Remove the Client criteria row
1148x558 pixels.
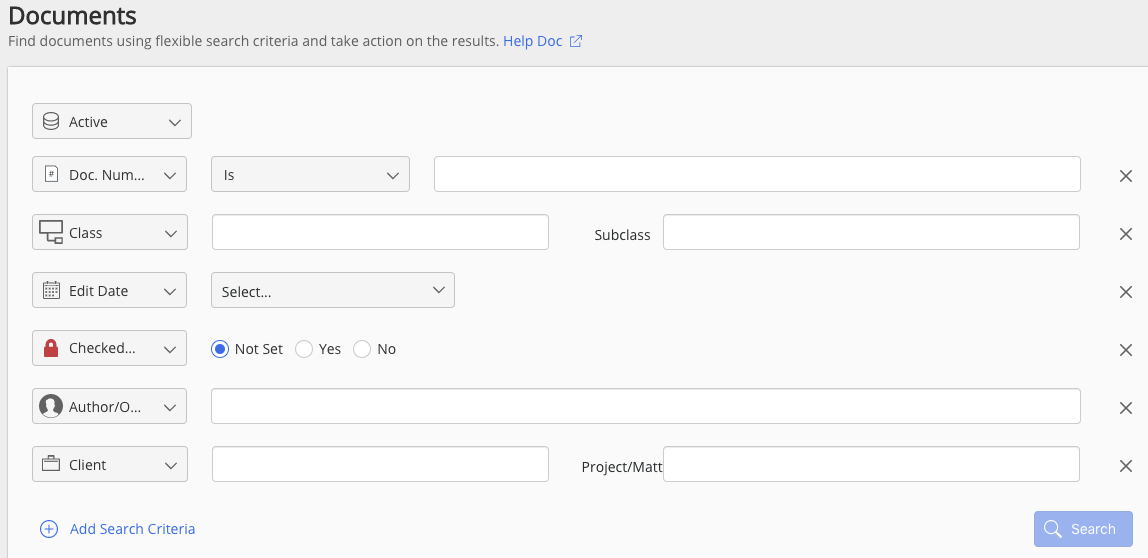point(1126,466)
